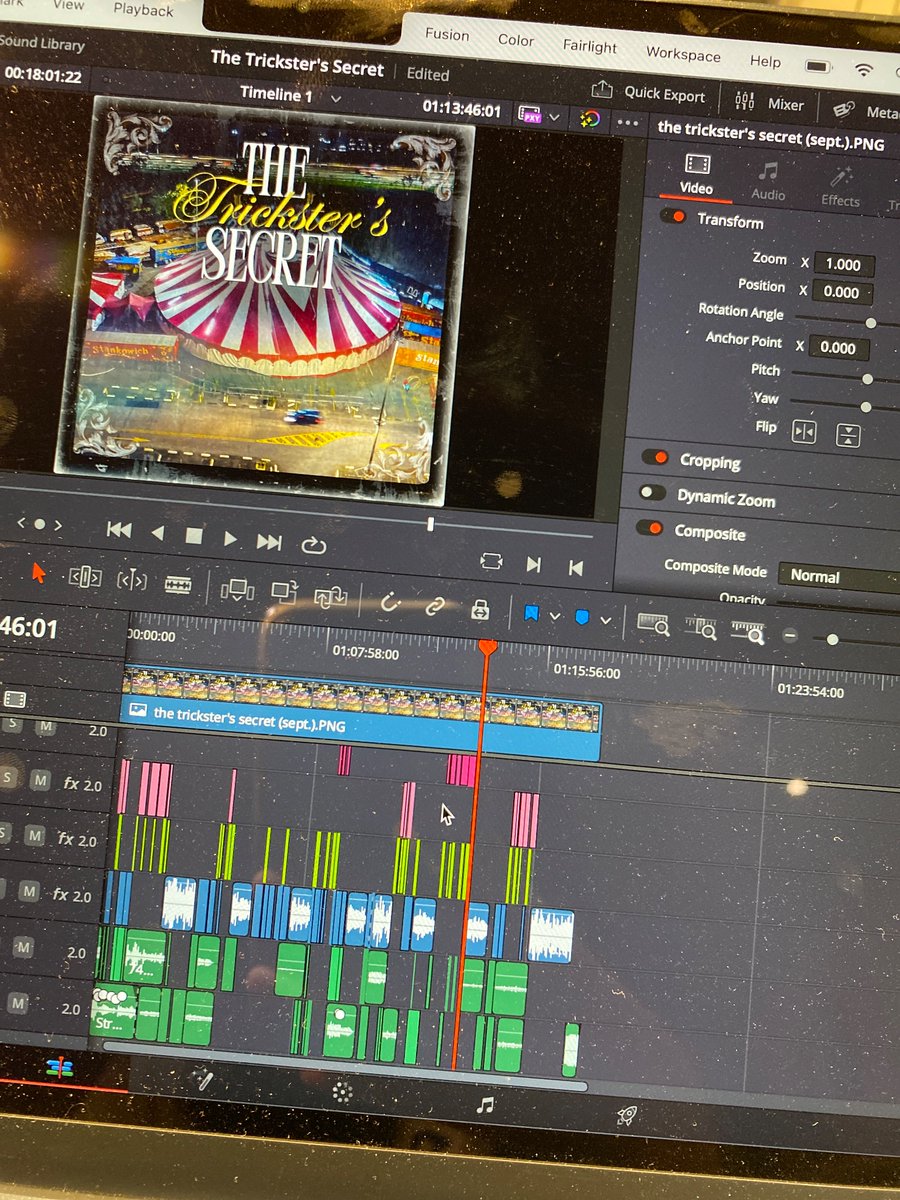
Task: Toggle the Bypass Color Grades icon
Action: coord(590,119)
